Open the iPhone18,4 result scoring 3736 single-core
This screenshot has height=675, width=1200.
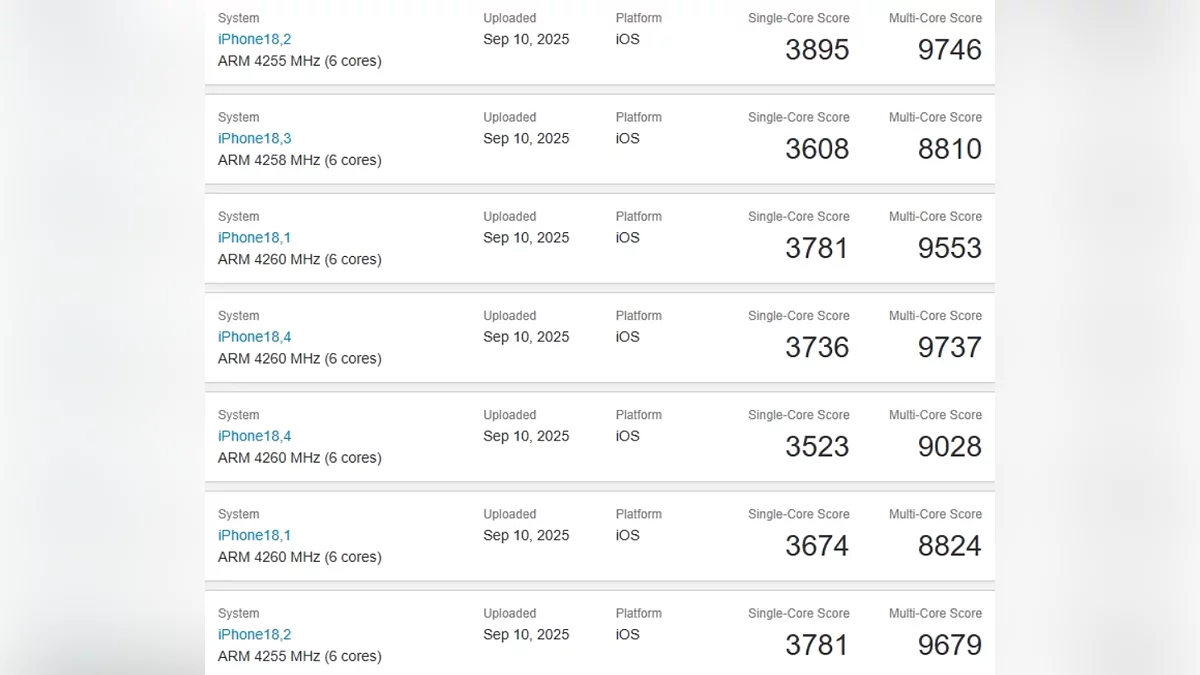254,336
